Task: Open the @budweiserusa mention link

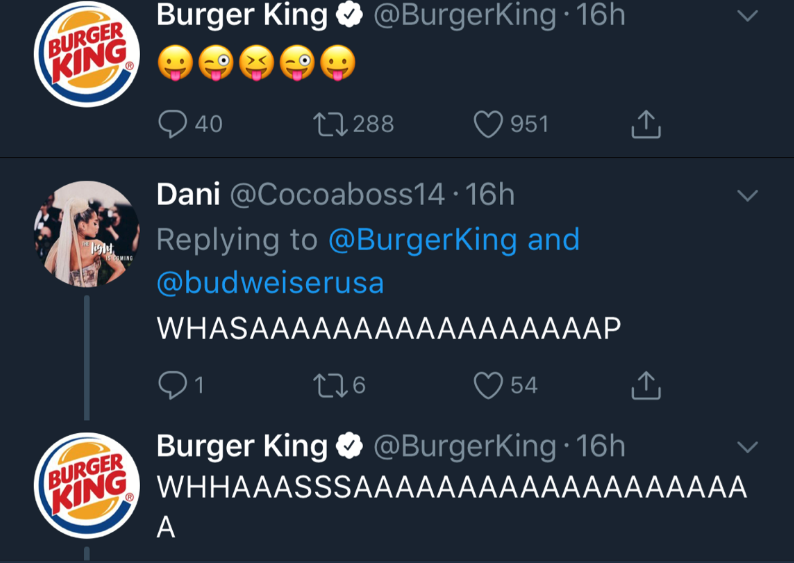Action: click(x=270, y=283)
